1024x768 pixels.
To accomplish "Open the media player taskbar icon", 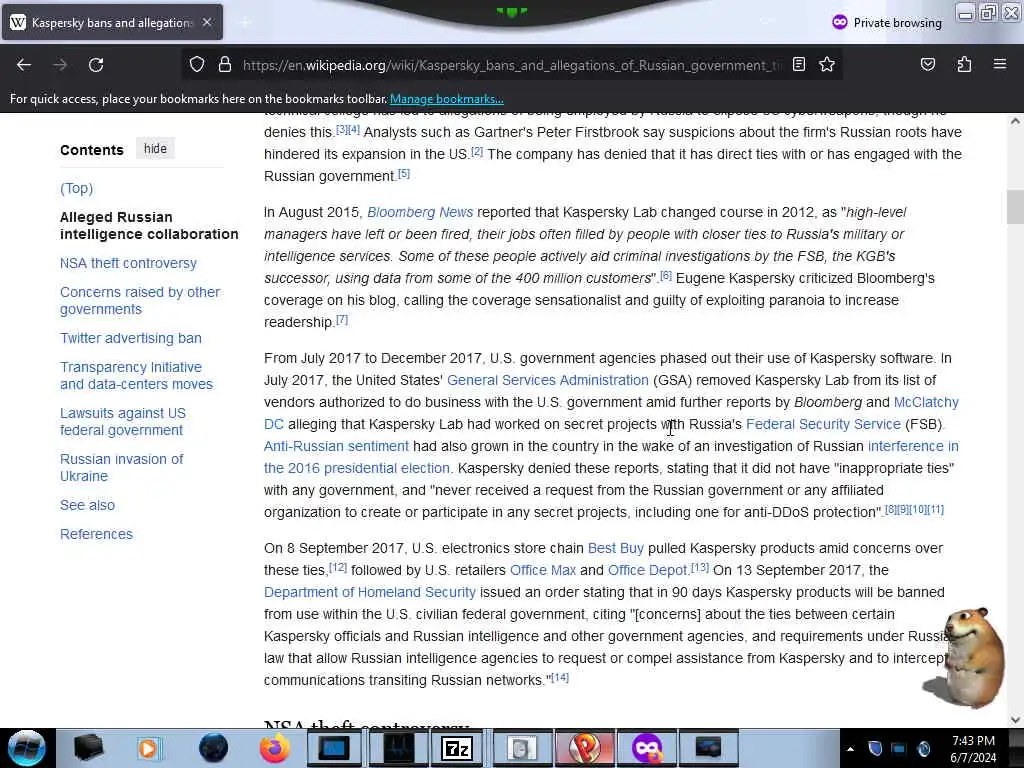I will pos(148,748).
